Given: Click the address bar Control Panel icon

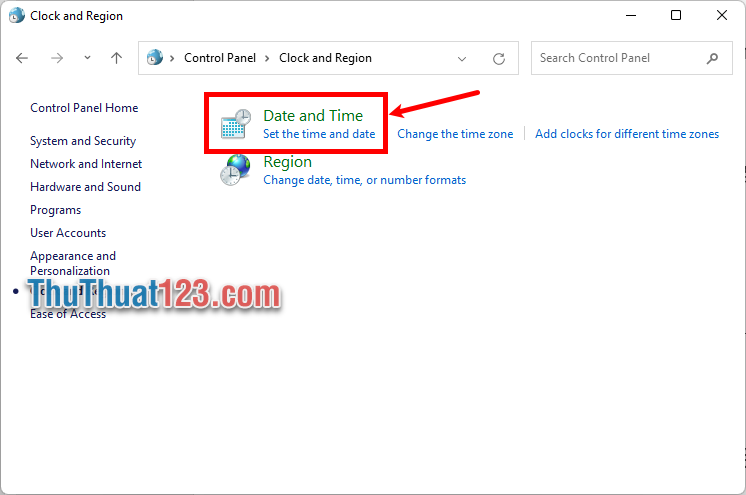Looking at the screenshot, I should 155,58.
